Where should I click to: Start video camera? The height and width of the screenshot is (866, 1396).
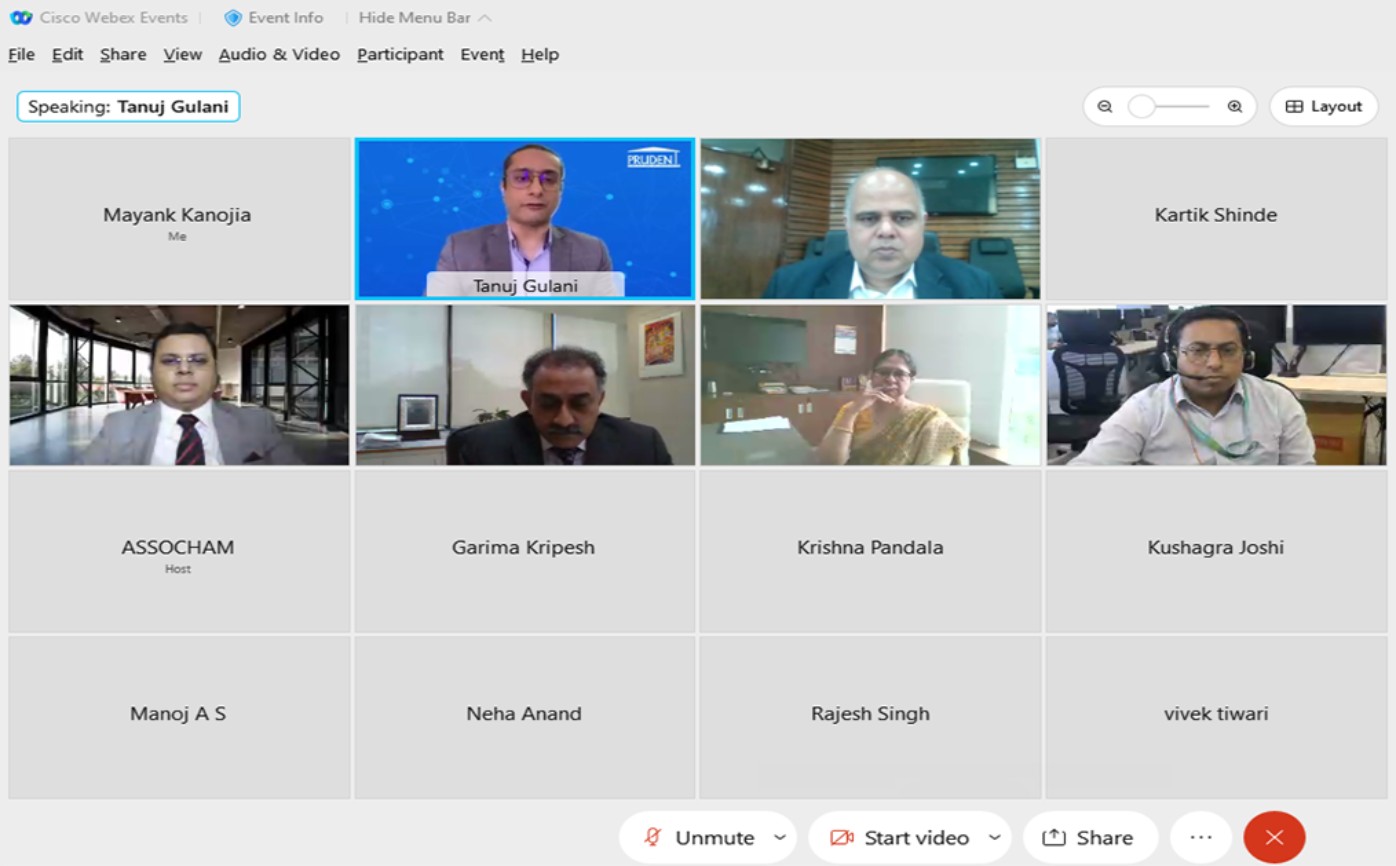point(901,838)
